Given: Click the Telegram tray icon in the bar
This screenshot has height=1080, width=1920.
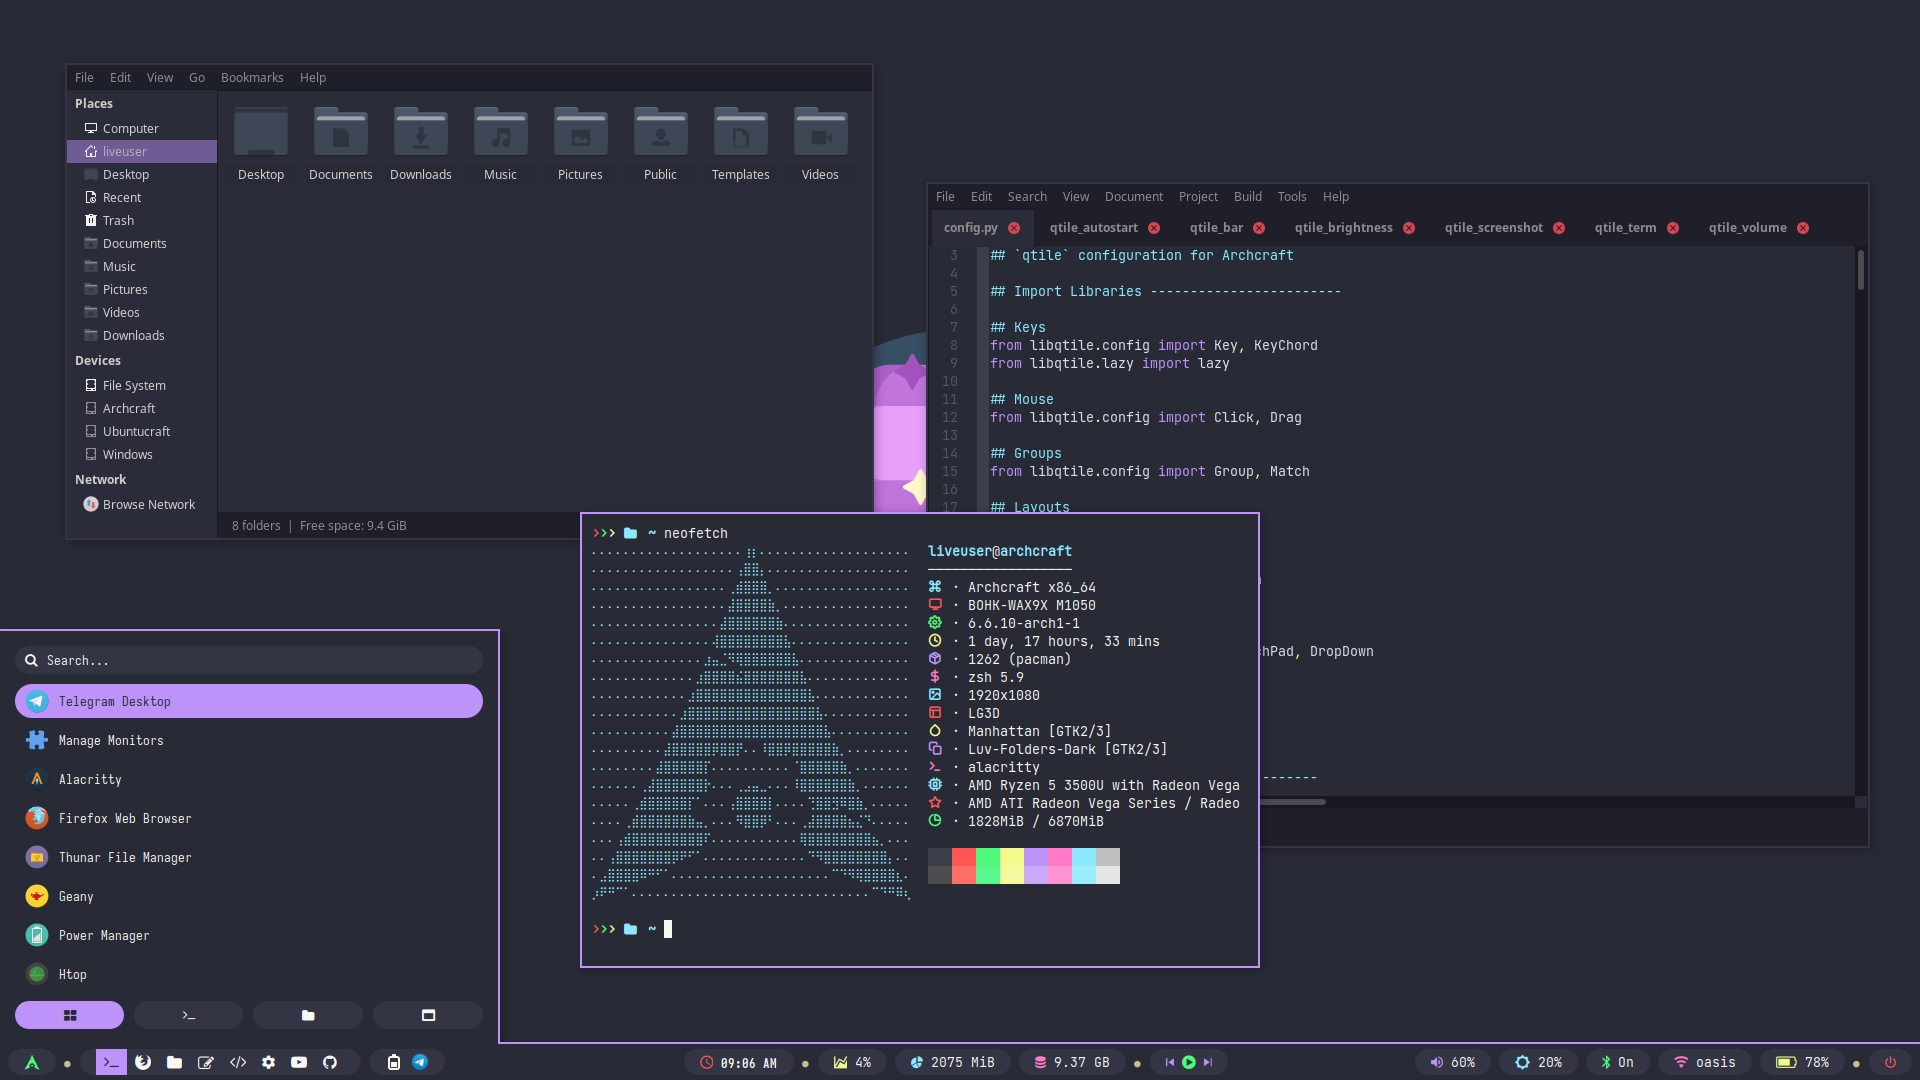Looking at the screenshot, I should (x=421, y=1062).
